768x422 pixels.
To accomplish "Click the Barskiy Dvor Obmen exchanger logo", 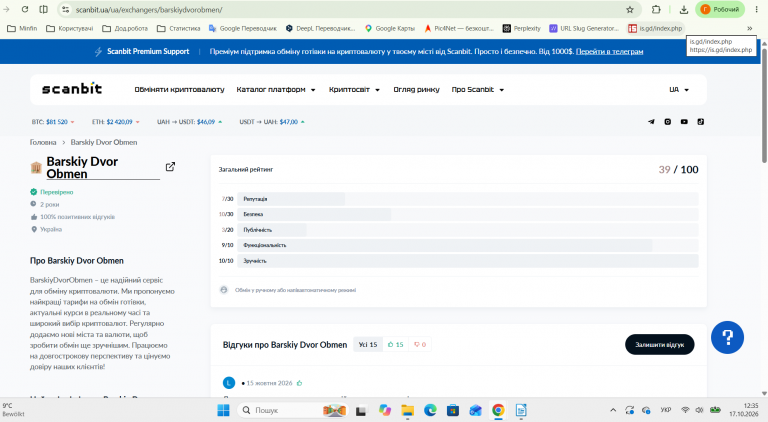I will point(36,168).
